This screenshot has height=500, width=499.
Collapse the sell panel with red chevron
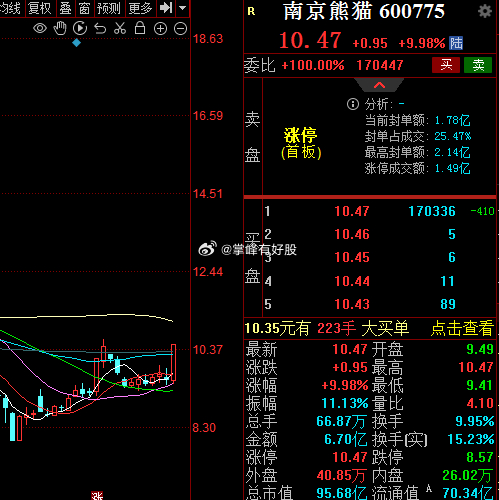[379, 85]
